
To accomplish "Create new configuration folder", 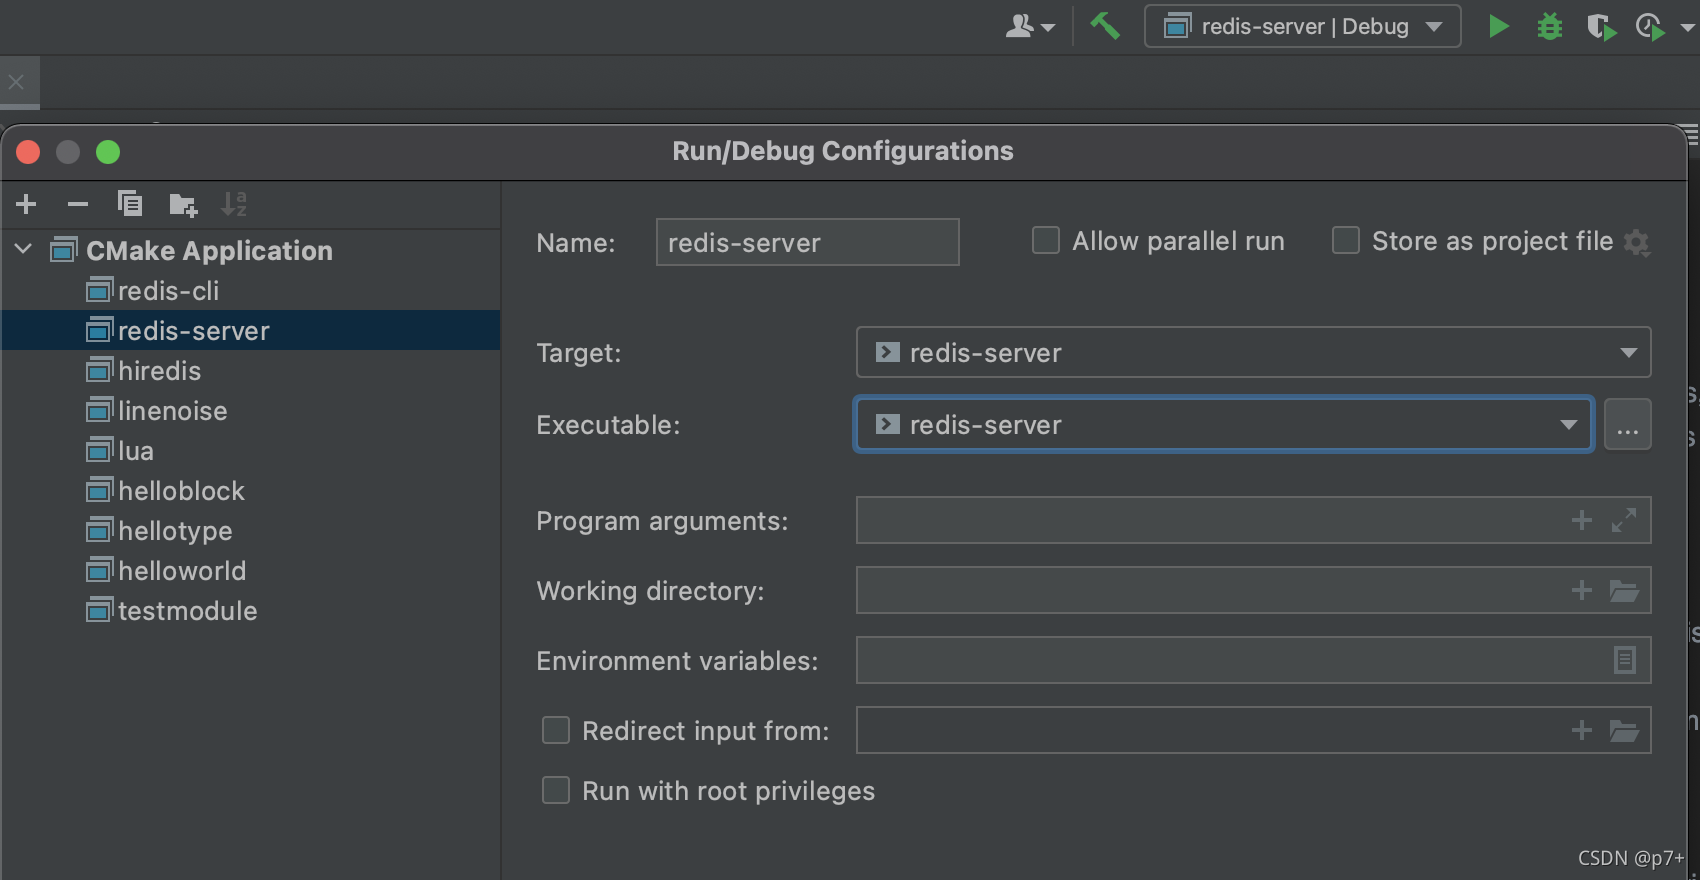I will click(183, 205).
